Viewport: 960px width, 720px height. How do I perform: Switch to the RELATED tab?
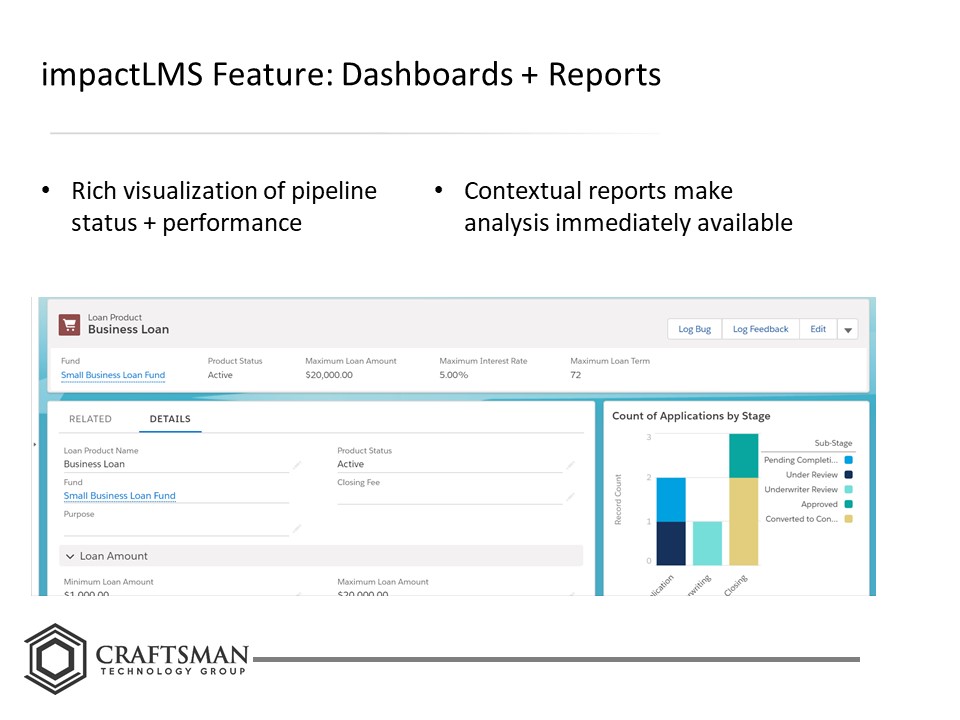click(x=90, y=419)
